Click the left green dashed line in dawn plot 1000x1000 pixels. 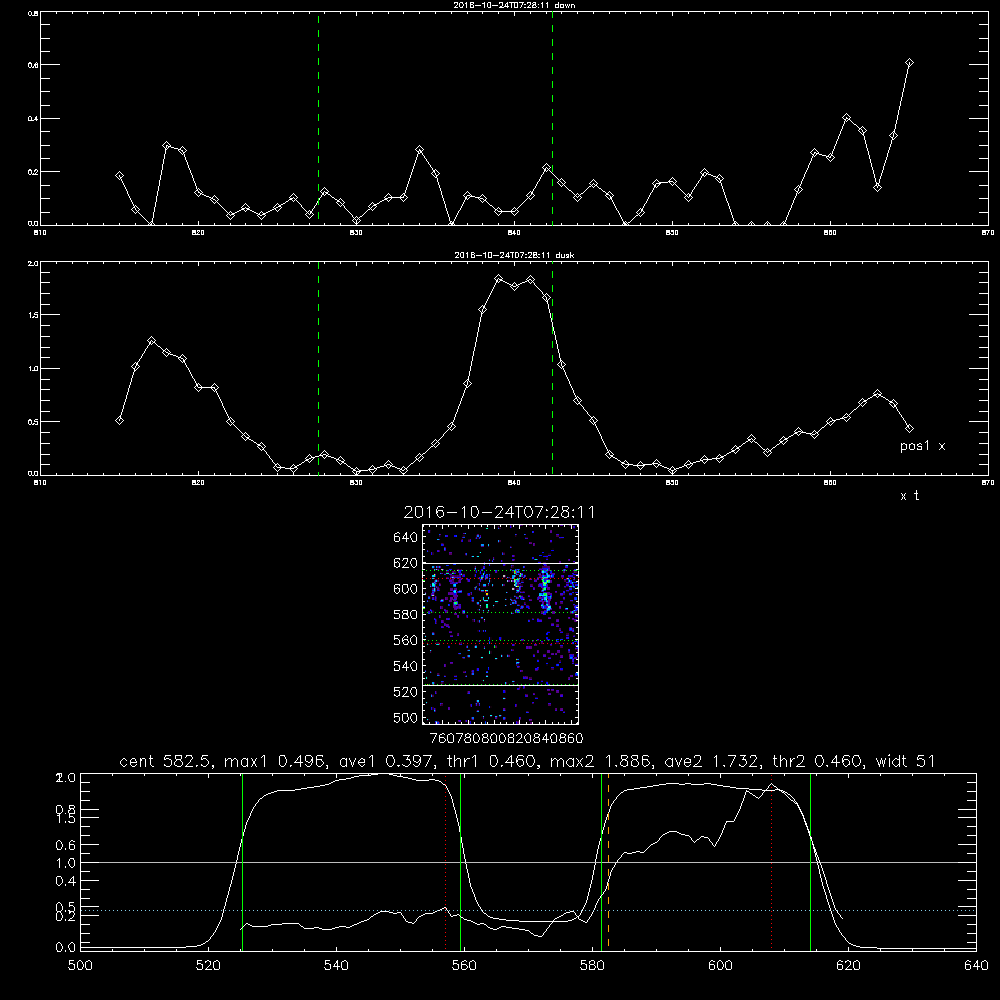pos(318,118)
